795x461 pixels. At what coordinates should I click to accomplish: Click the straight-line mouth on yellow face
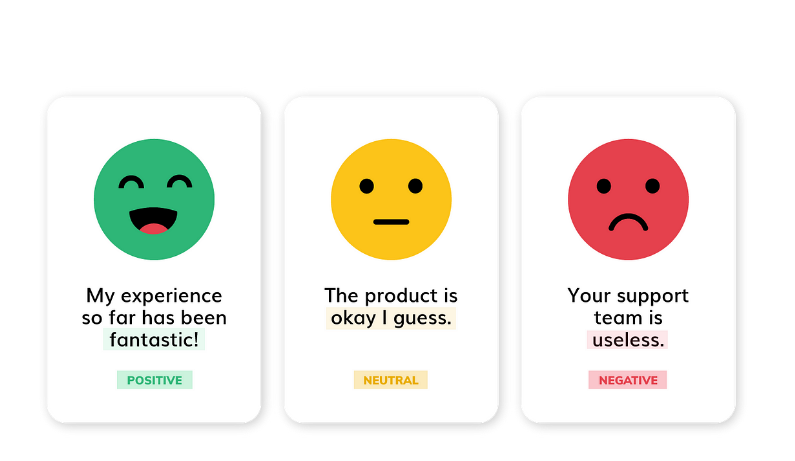(391, 221)
